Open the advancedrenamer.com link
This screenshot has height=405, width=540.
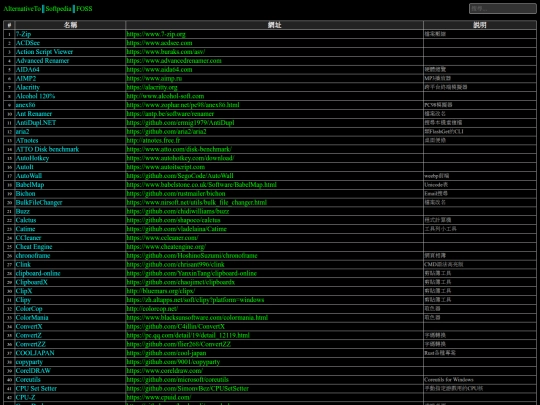coord(174,61)
